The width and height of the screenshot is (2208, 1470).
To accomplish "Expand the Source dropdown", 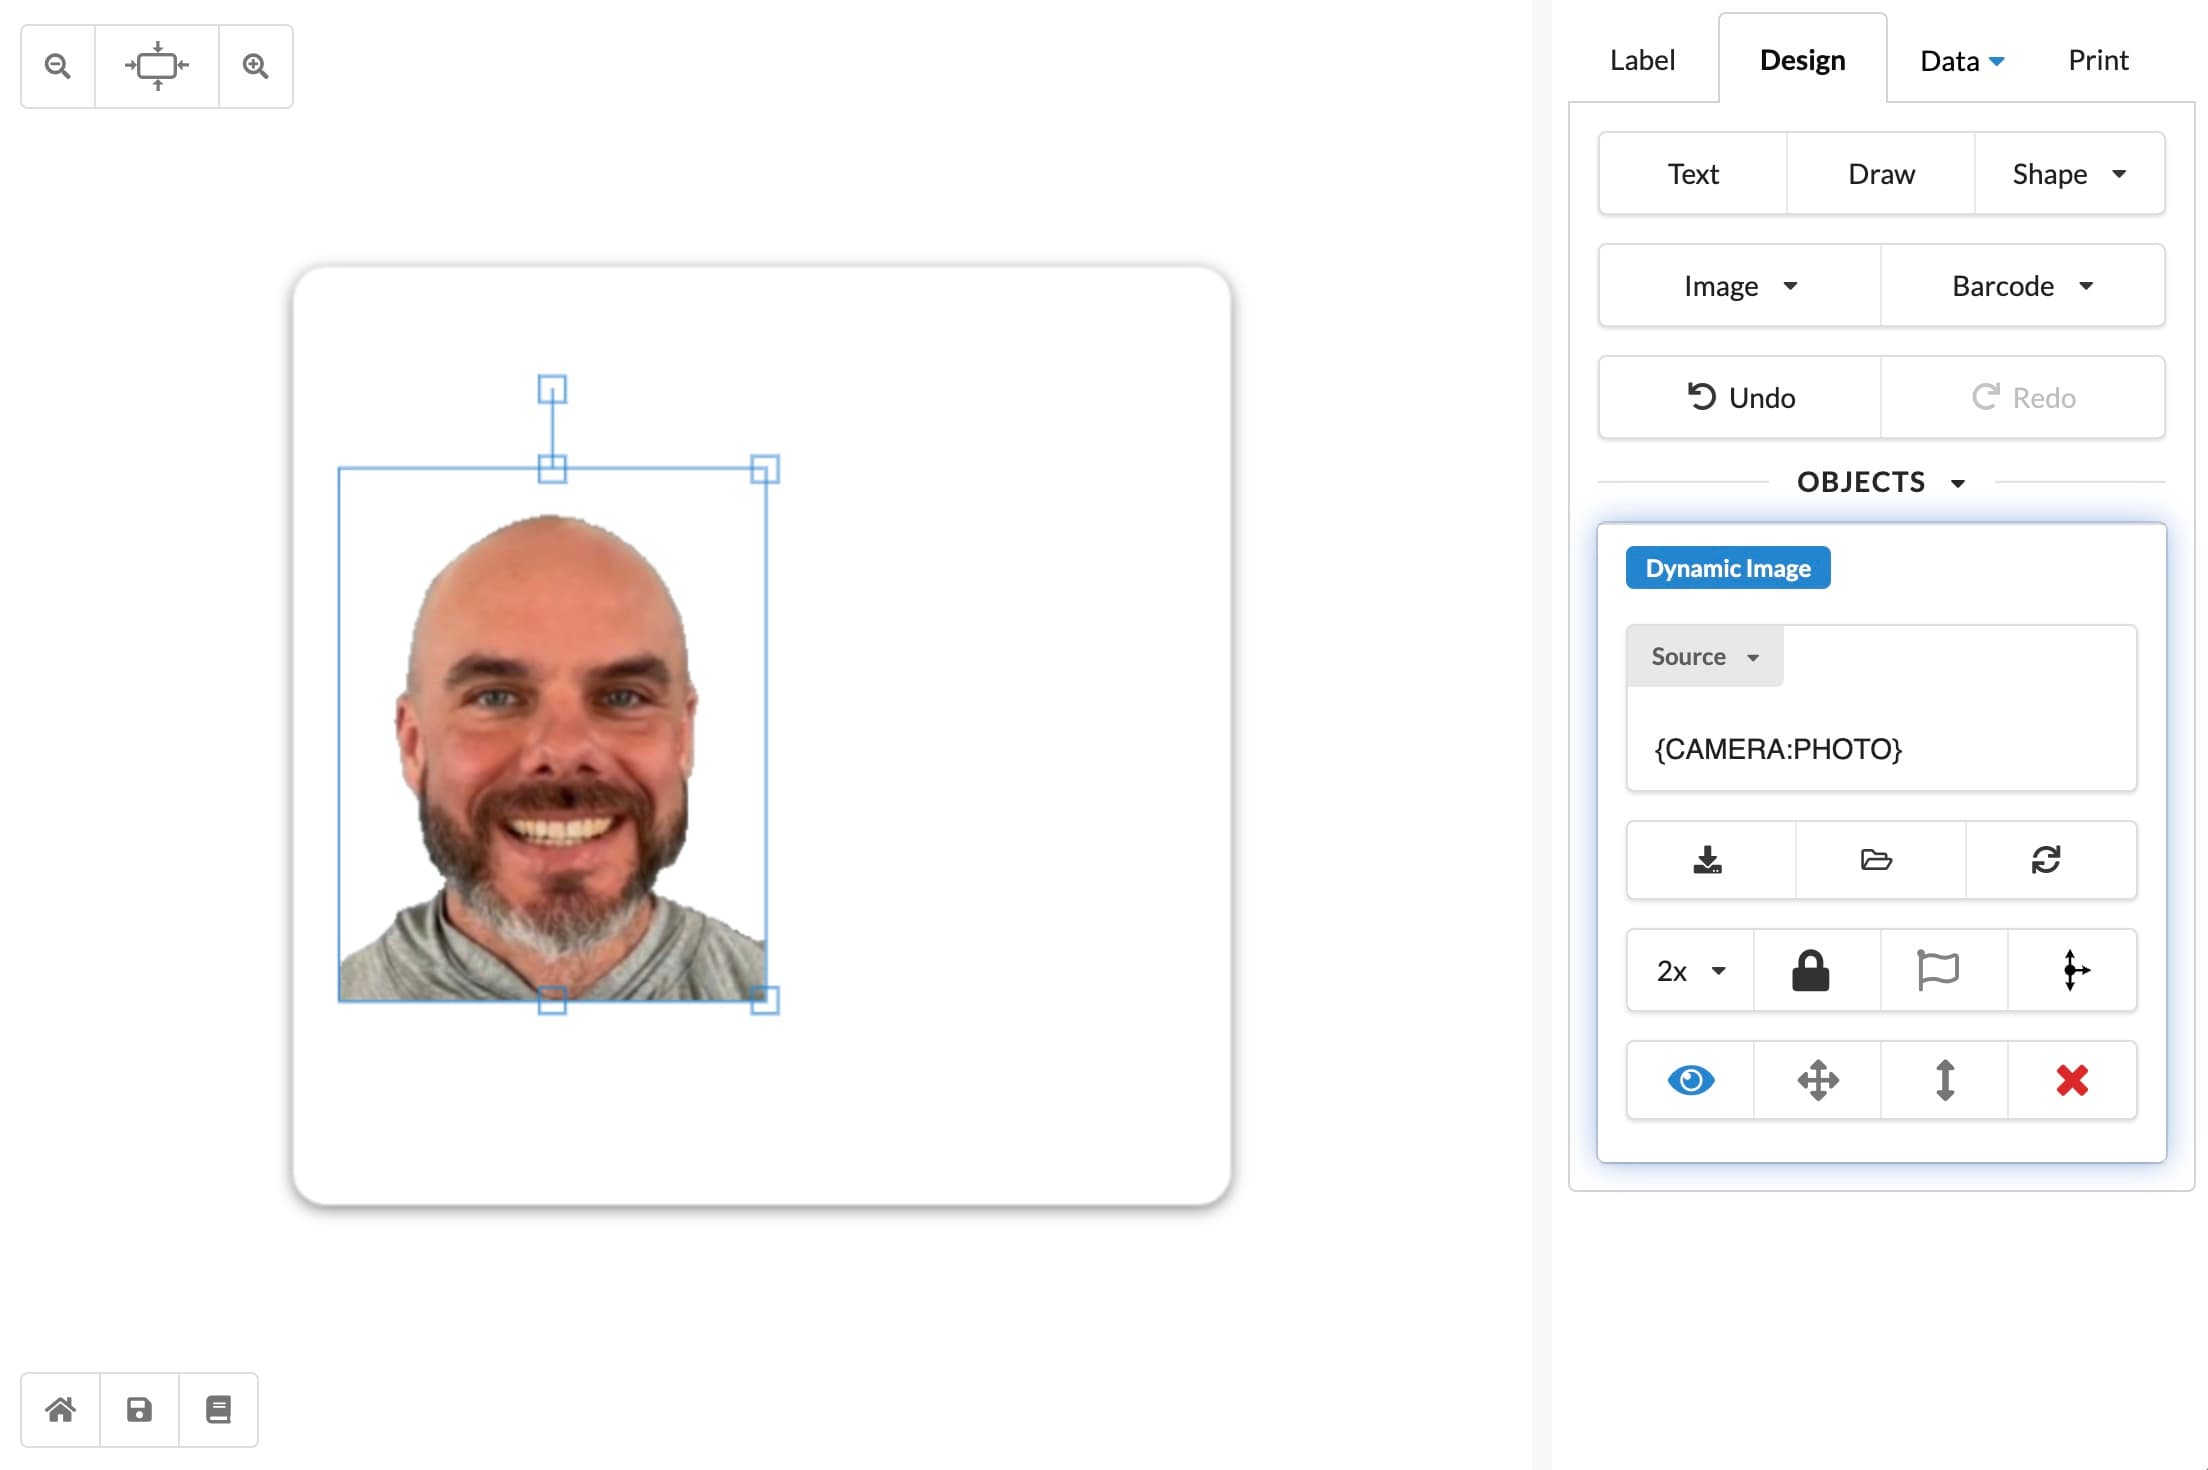I will pyautogui.click(x=1704, y=657).
